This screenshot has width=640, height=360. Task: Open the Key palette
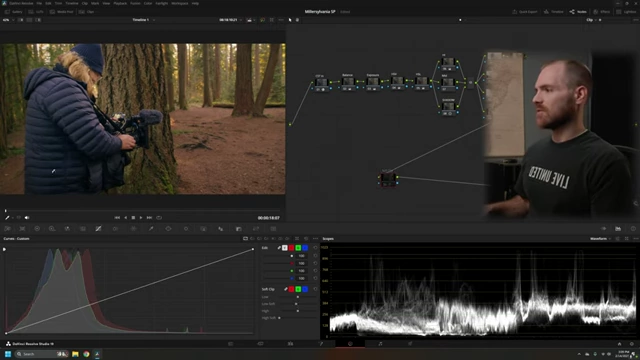coord(239,229)
